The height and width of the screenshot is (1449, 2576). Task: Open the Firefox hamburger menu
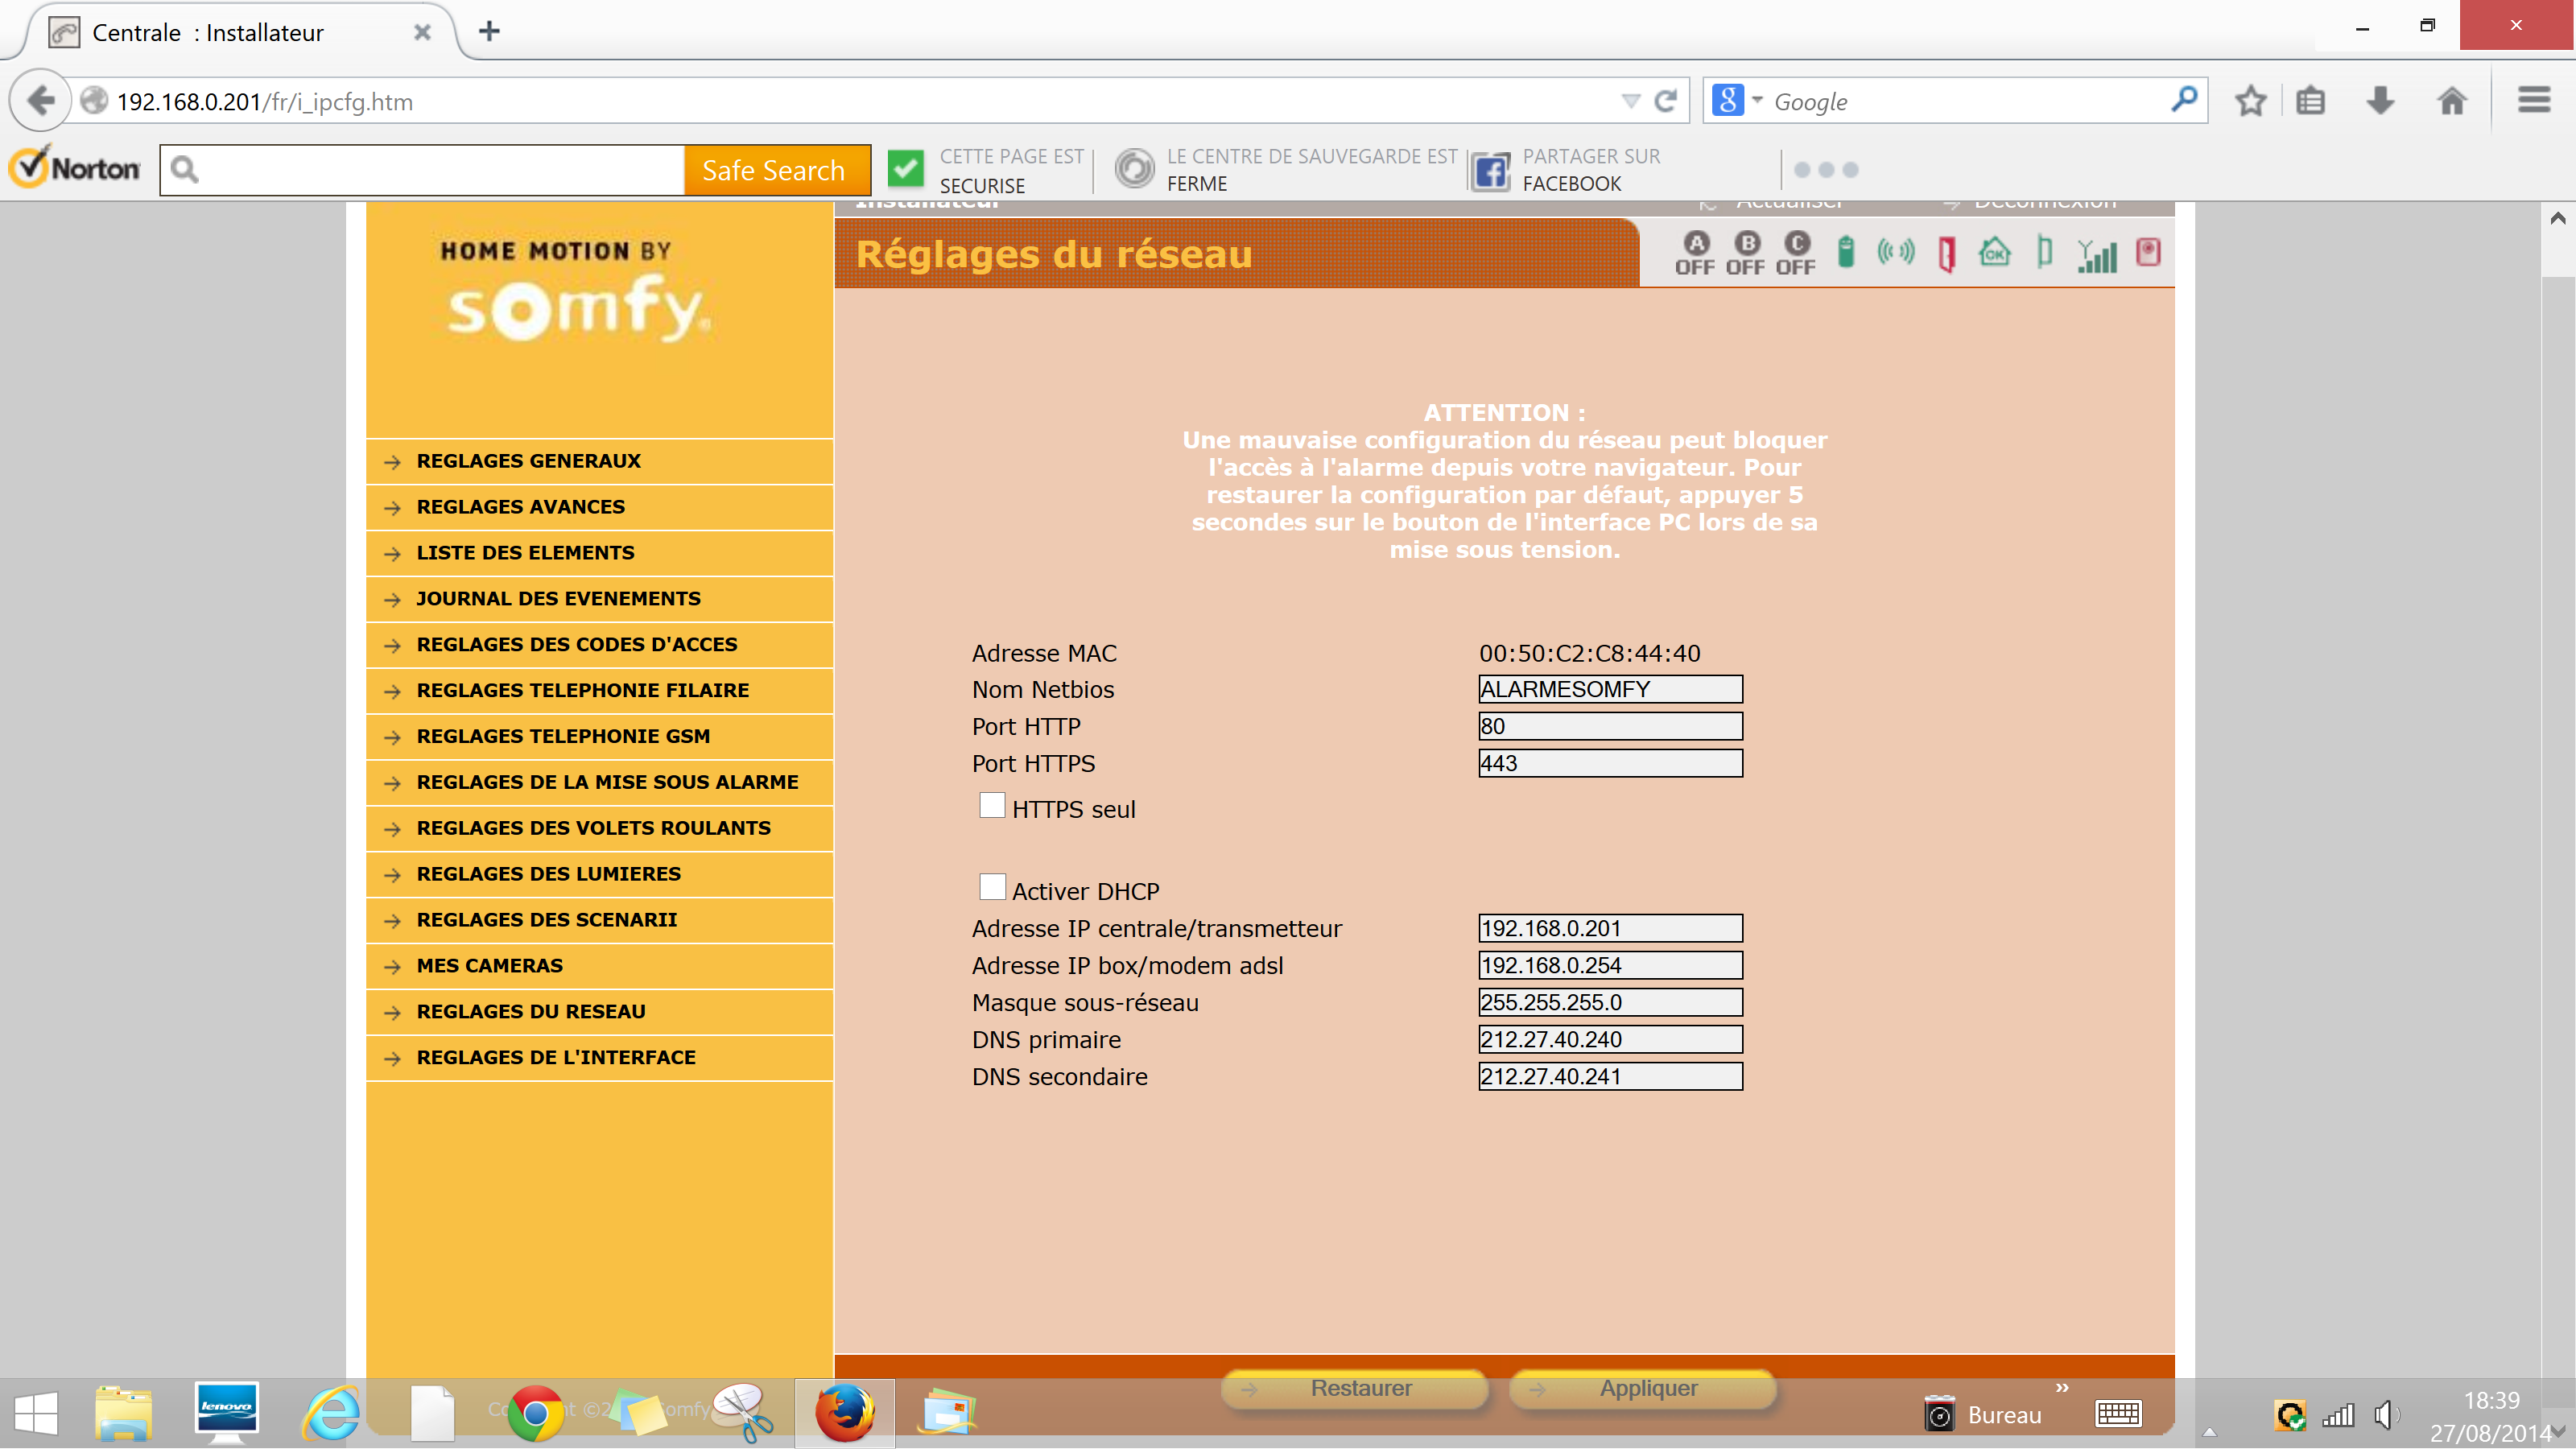tap(2534, 101)
